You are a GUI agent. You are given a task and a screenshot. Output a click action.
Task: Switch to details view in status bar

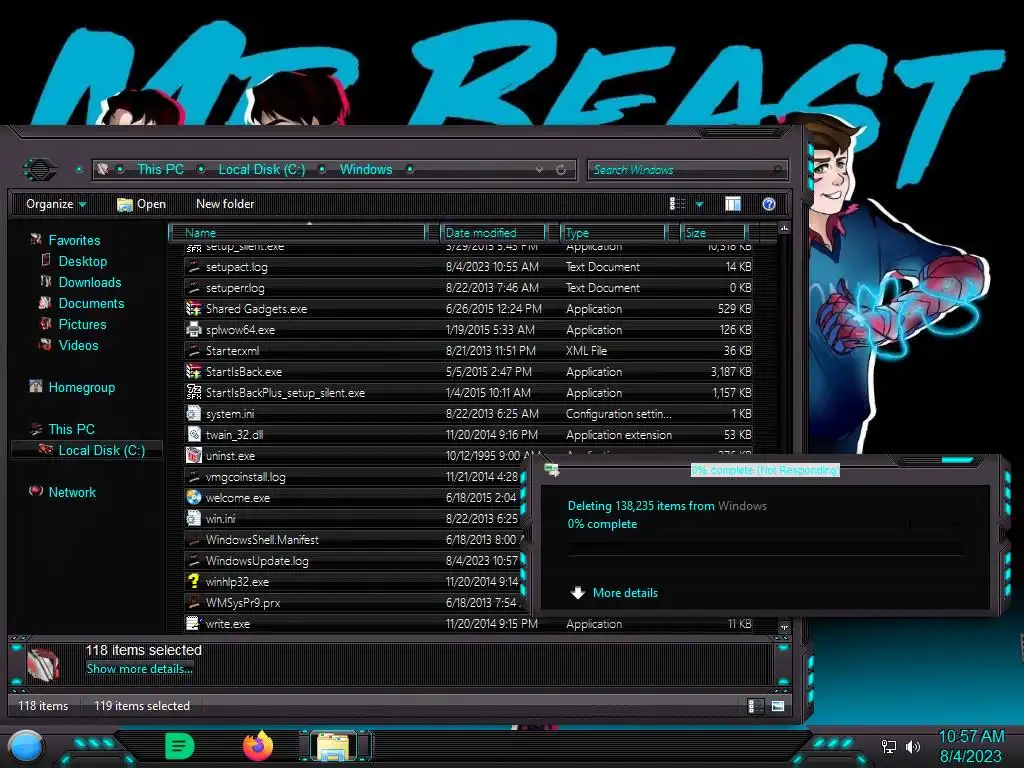pyautogui.click(x=756, y=706)
